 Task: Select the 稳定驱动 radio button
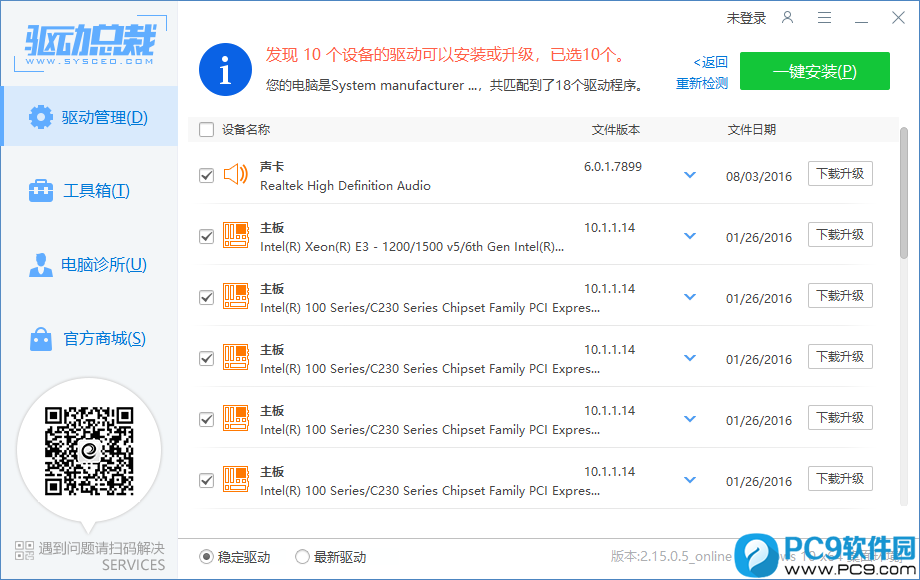tap(206, 557)
